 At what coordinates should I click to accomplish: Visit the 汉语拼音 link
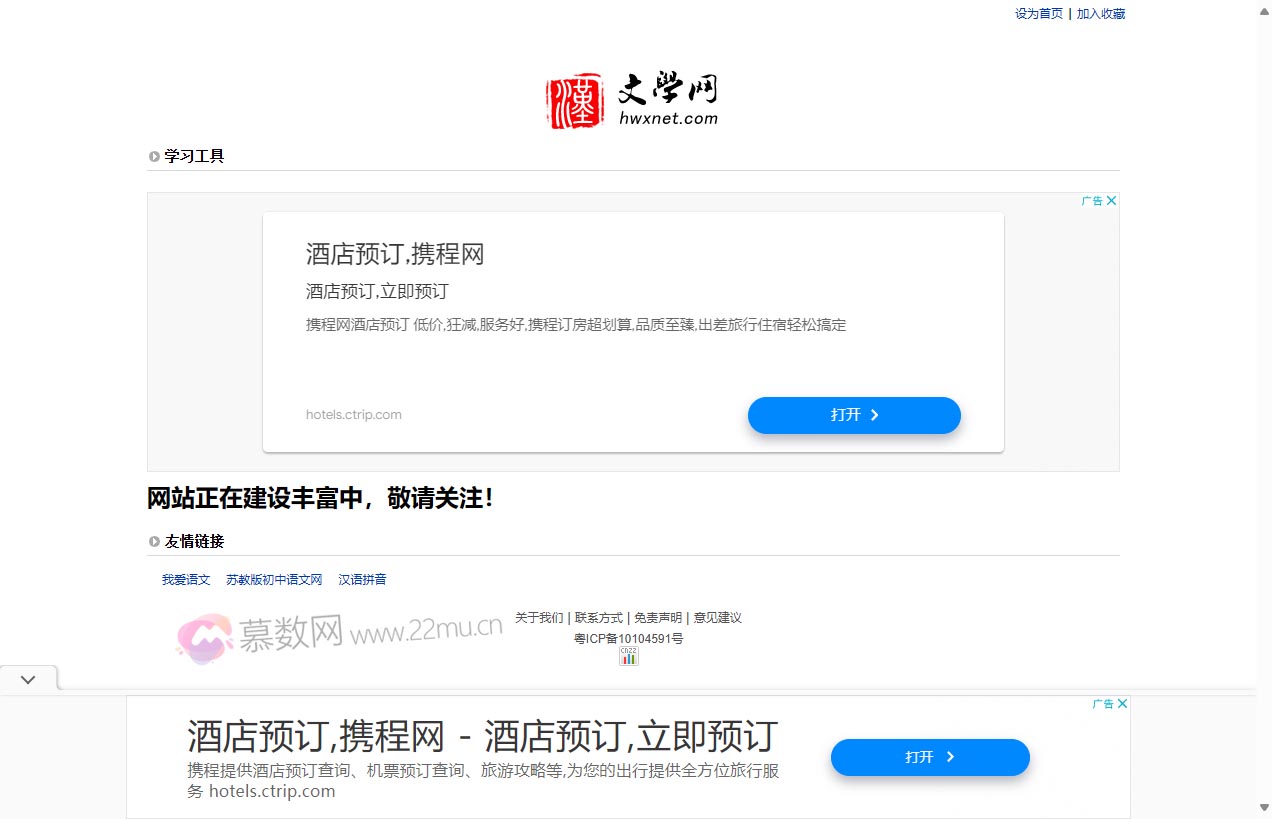point(362,579)
